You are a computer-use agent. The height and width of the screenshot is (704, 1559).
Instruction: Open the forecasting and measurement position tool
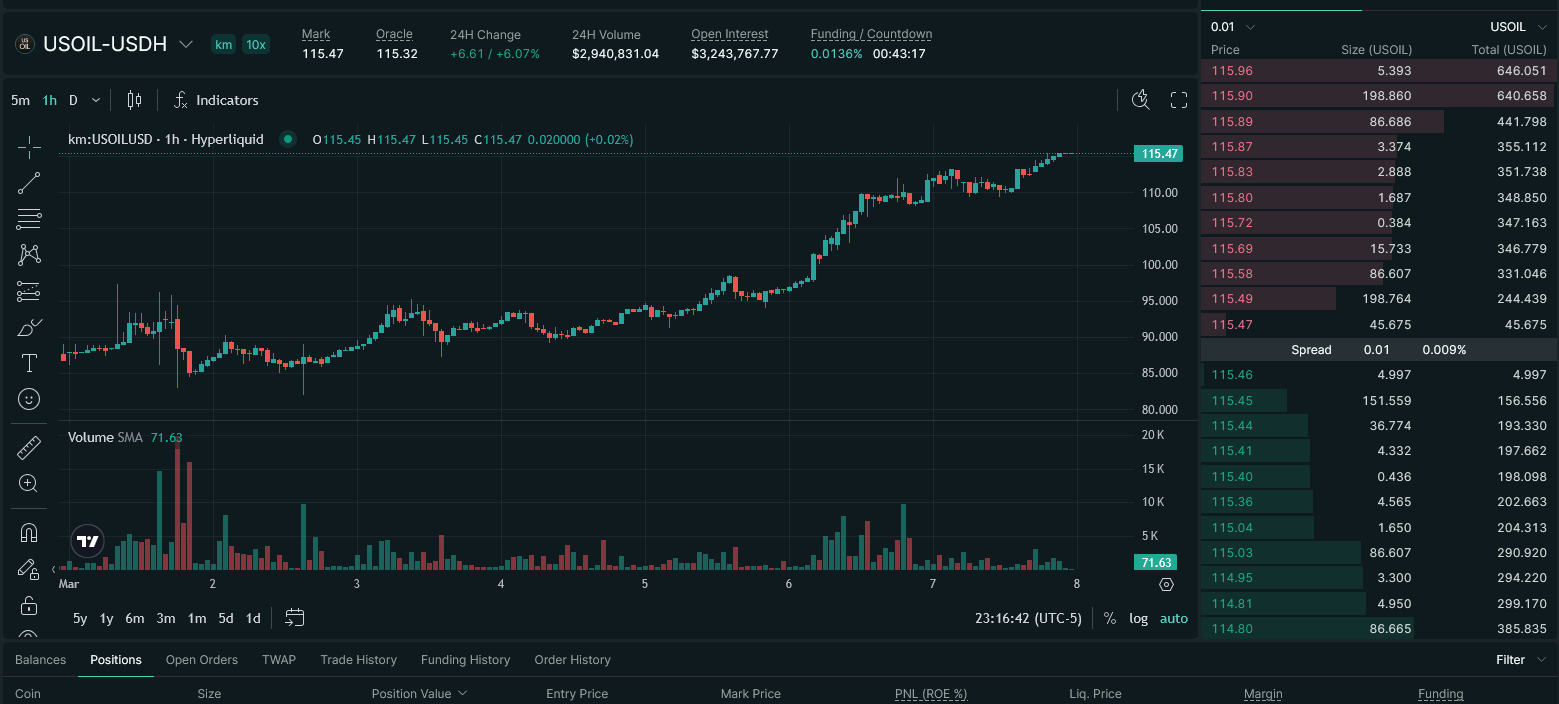click(x=29, y=291)
